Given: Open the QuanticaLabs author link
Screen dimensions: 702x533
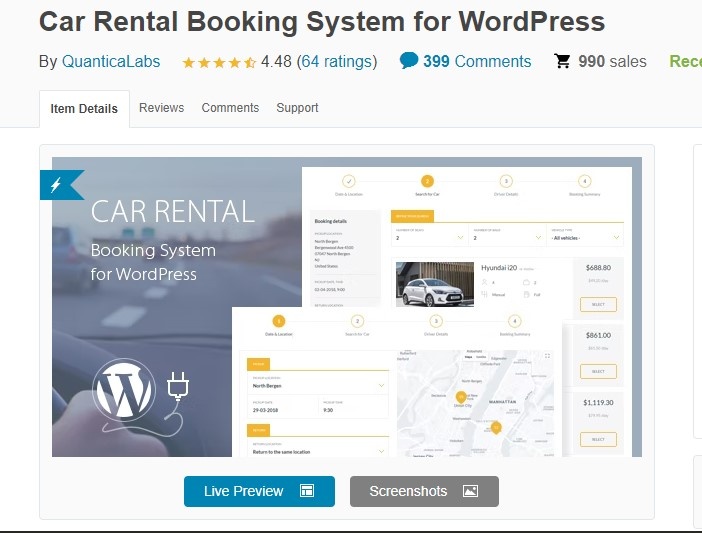Looking at the screenshot, I should pyautogui.click(x=111, y=61).
